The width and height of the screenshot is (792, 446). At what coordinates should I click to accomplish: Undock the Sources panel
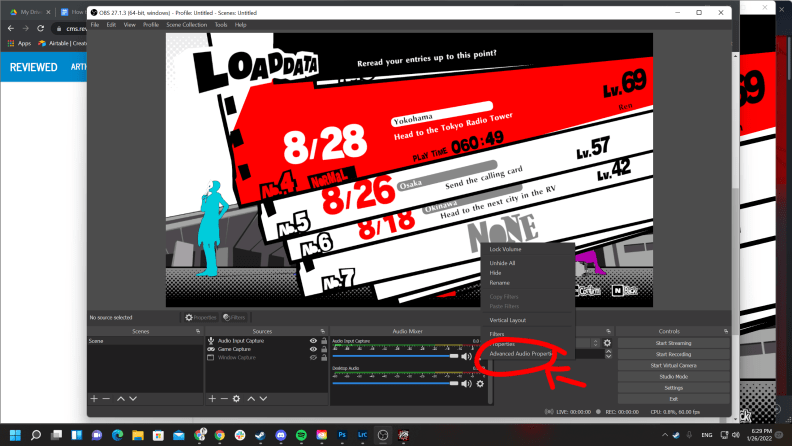[x=323, y=331]
